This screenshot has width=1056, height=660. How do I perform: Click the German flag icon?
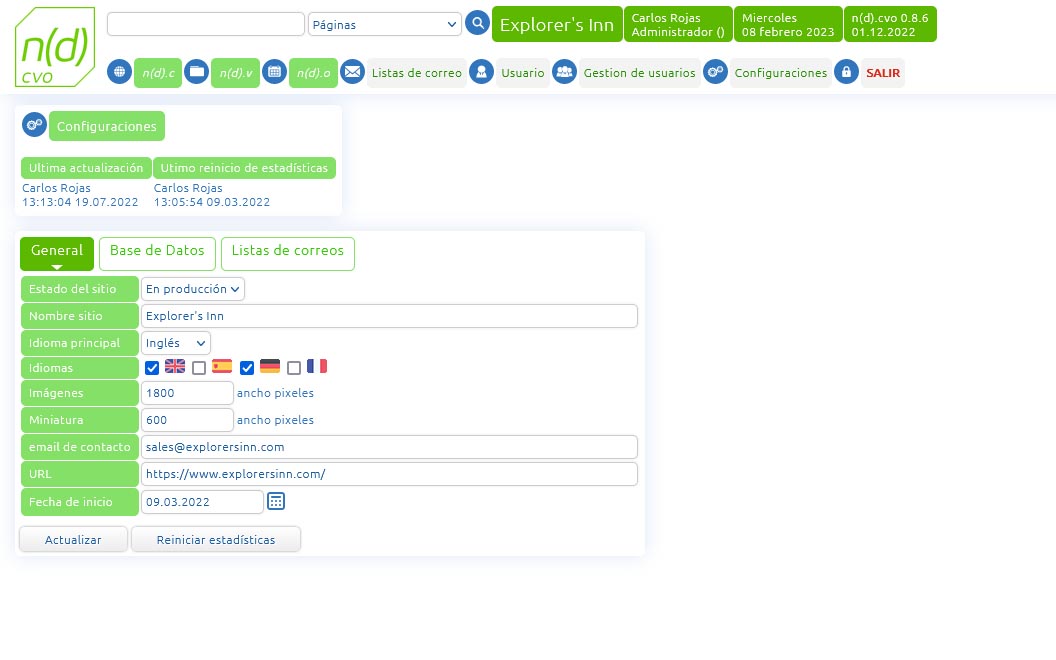270,366
